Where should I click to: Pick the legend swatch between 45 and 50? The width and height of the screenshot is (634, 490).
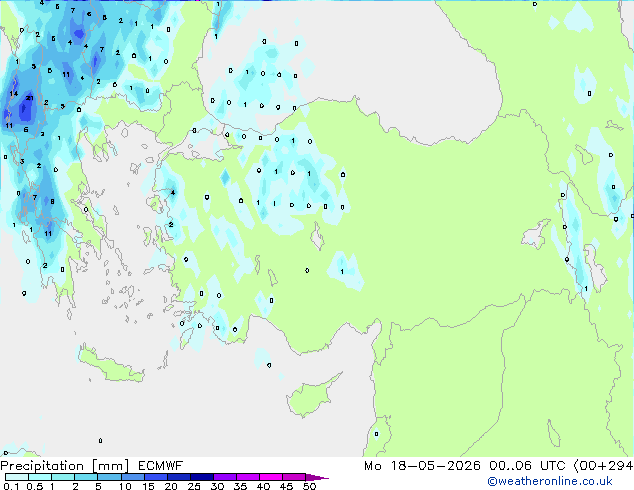(x=294, y=477)
